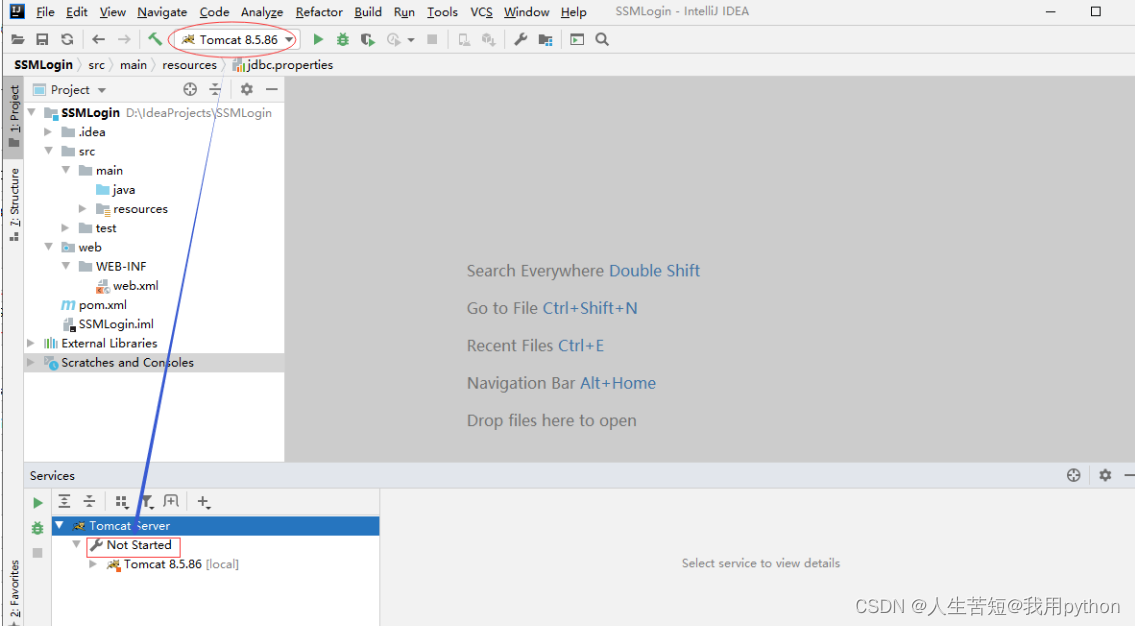Screen dimensions: 1135x626
Task: Click the jdbc.properties breadcrumb
Action: tap(283, 64)
